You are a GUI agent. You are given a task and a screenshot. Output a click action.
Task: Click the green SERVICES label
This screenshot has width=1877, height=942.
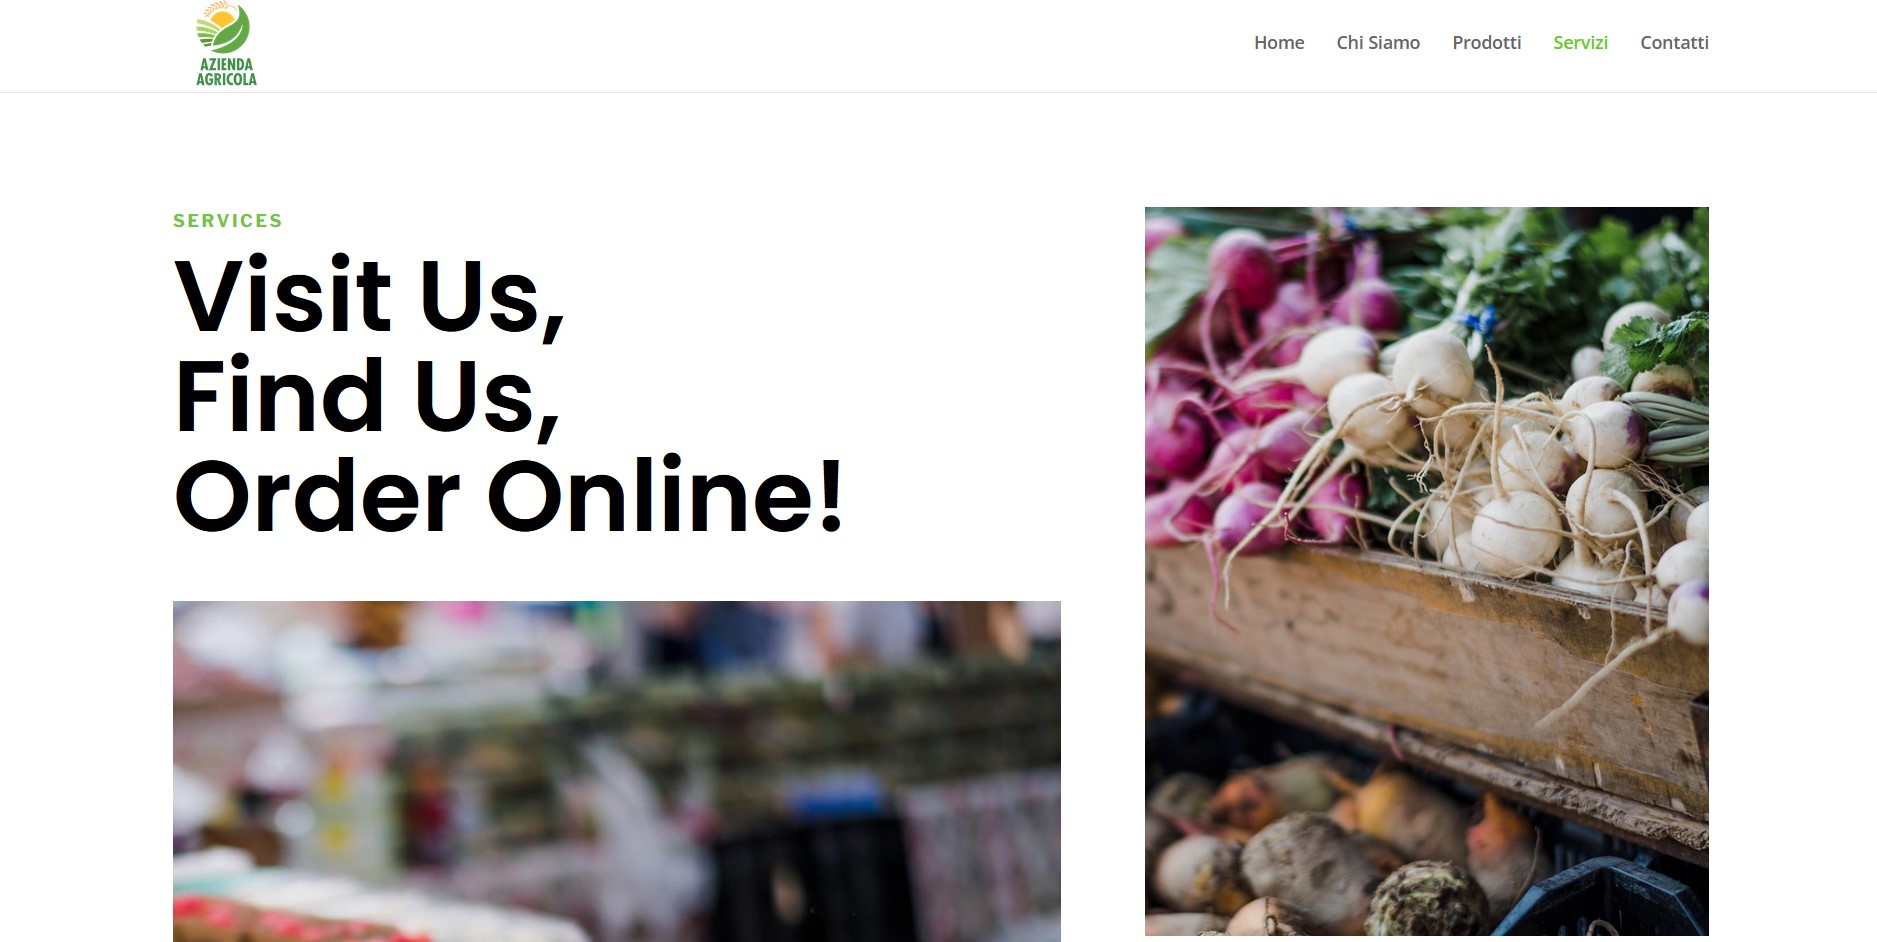228,221
